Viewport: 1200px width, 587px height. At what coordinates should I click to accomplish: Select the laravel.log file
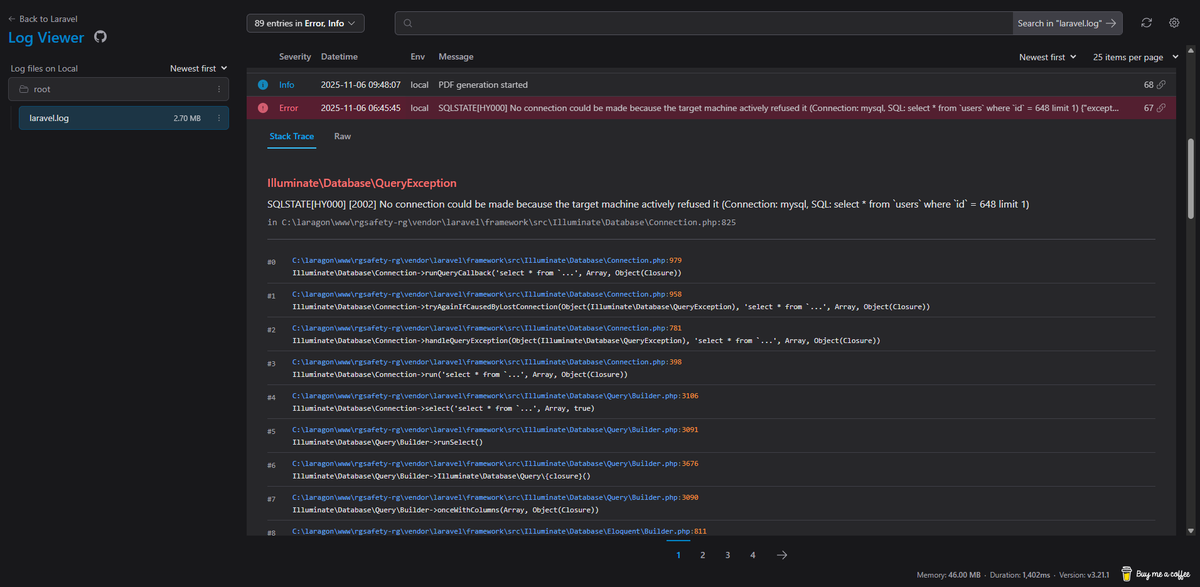124,118
